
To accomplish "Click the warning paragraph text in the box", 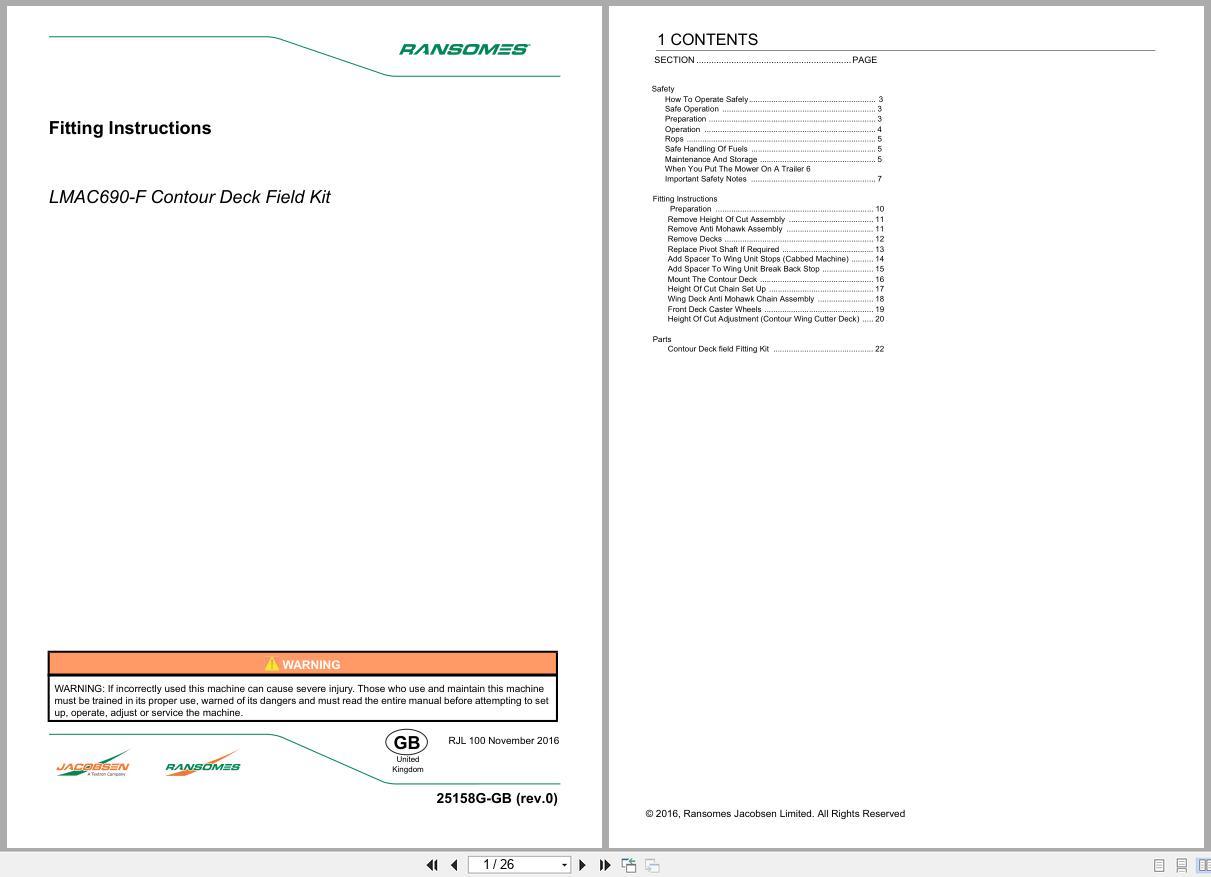I will 302,701.
